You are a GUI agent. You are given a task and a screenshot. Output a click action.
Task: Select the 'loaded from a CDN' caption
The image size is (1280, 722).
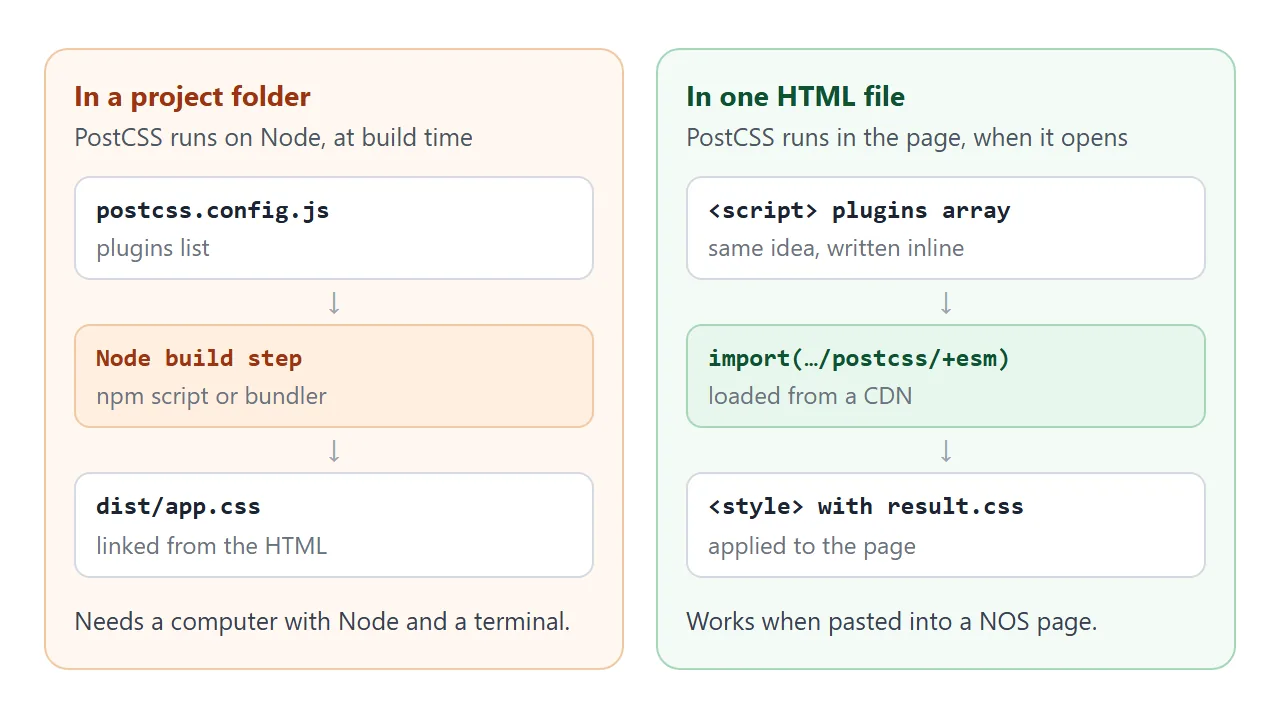coord(810,396)
